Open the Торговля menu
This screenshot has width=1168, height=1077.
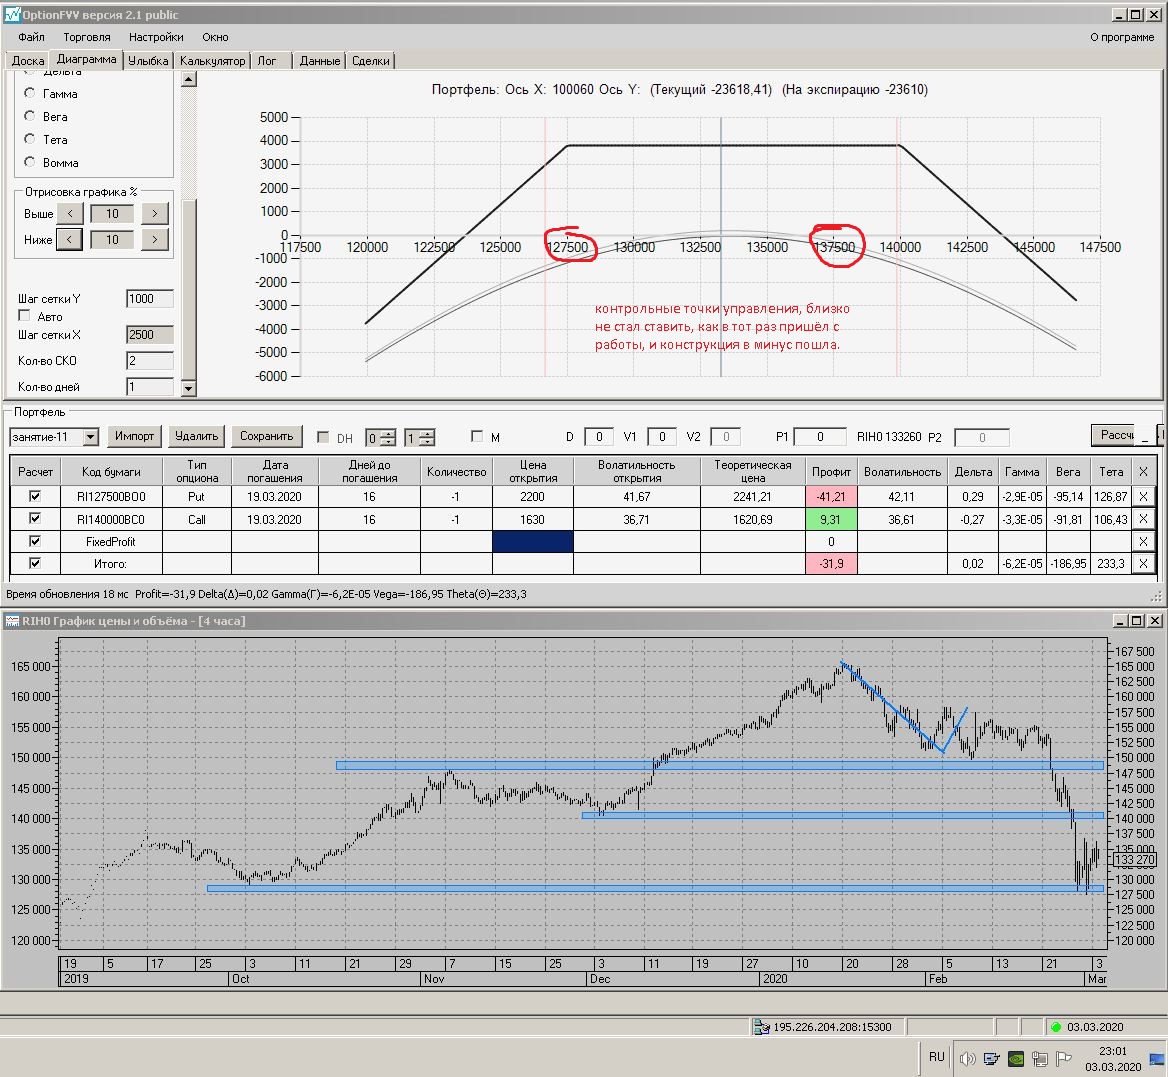coord(86,37)
